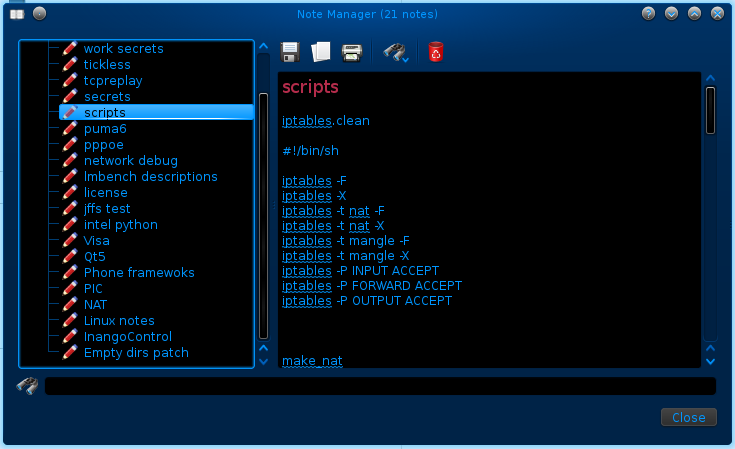Click the iptables -P INPUT ACCEPT line

pyautogui.click(x=360, y=271)
